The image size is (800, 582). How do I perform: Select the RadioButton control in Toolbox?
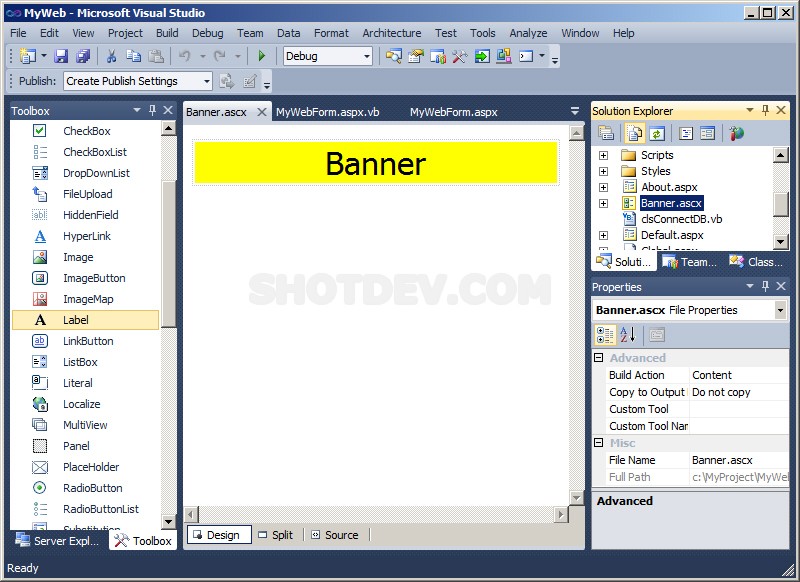click(x=92, y=488)
